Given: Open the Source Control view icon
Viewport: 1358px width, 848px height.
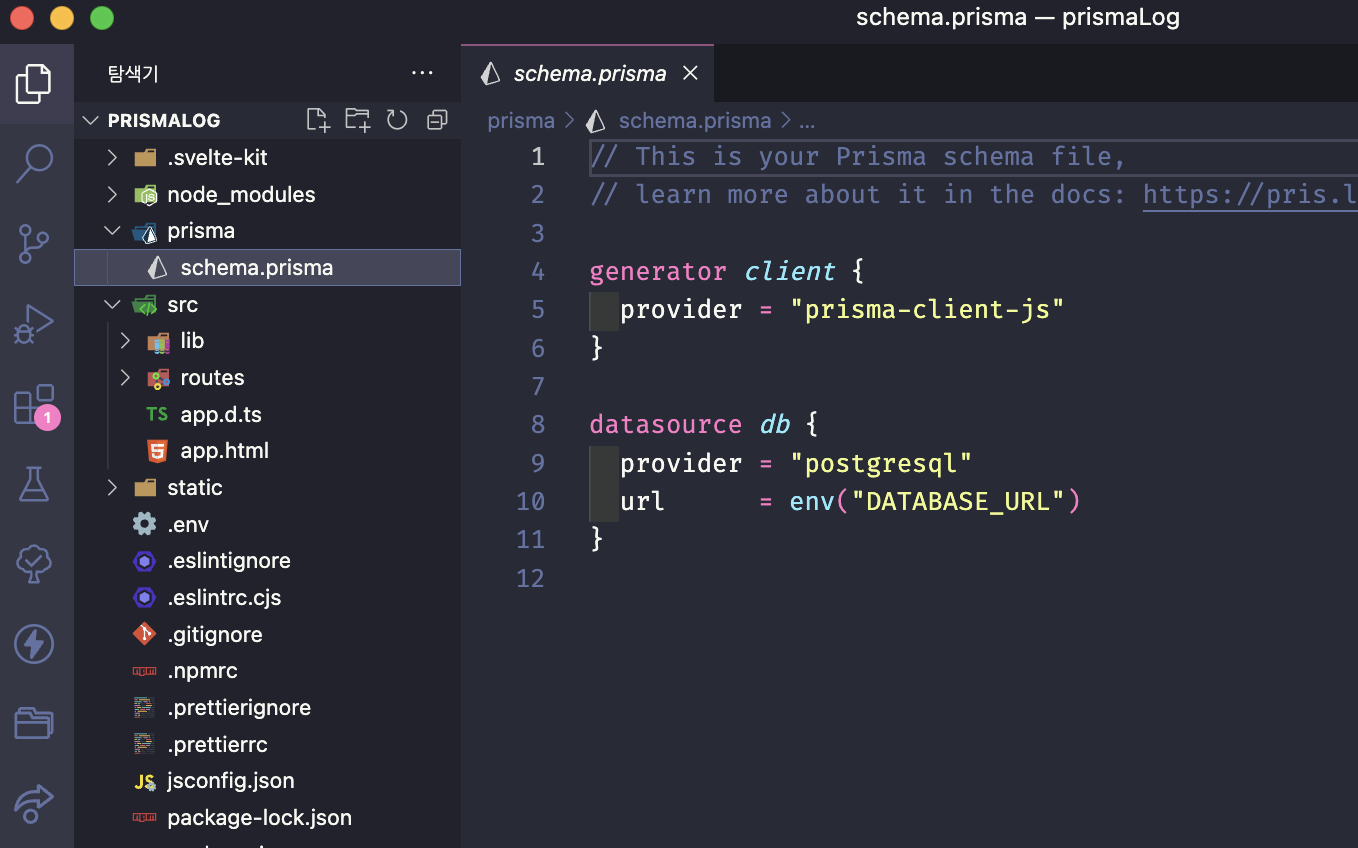Looking at the screenshot, I should click(34, 244).
